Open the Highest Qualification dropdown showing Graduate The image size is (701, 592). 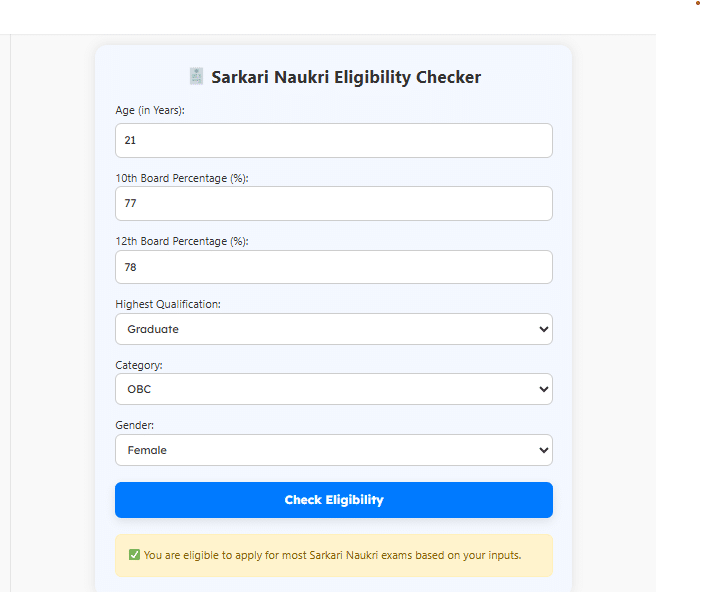(334, 329)
